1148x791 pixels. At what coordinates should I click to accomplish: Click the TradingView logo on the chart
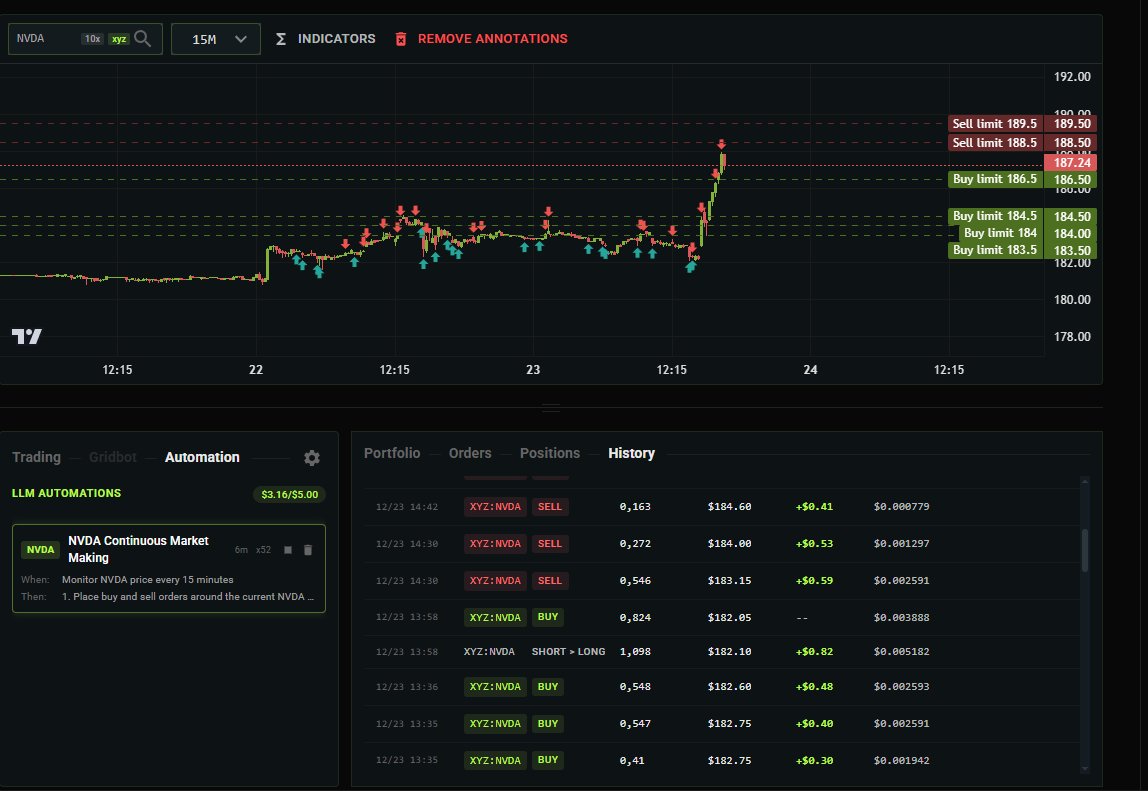(27, 336)
